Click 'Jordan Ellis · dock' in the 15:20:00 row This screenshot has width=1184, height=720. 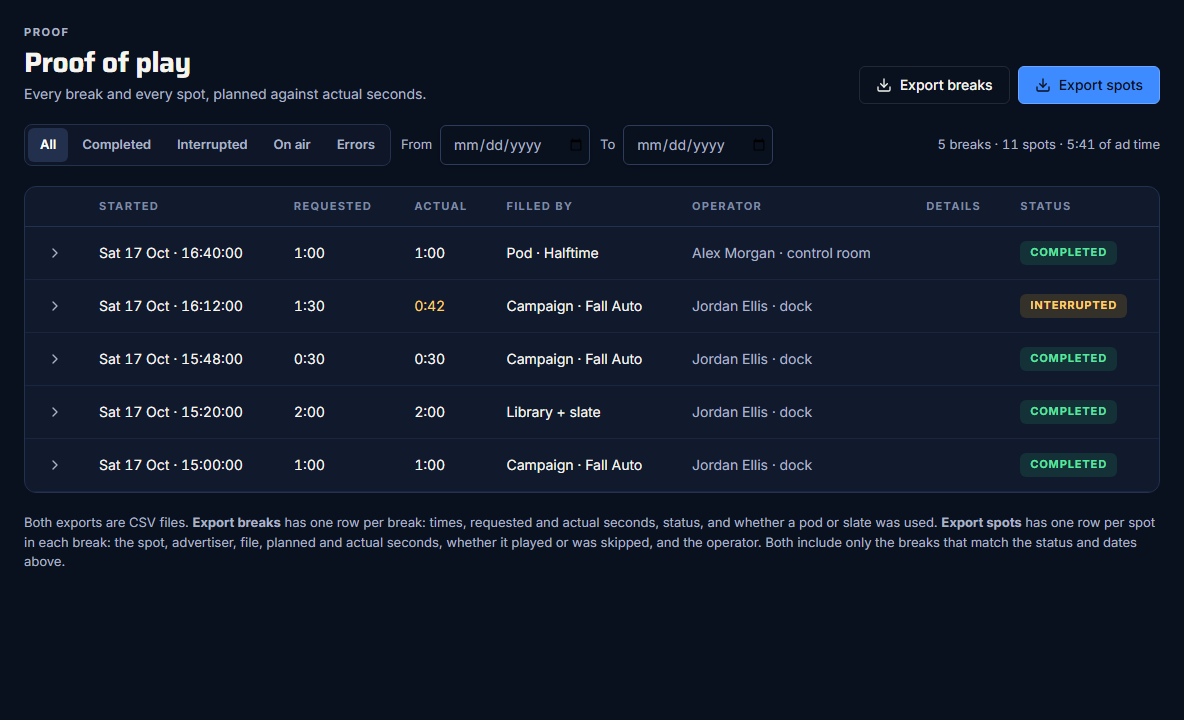(752, 412)
